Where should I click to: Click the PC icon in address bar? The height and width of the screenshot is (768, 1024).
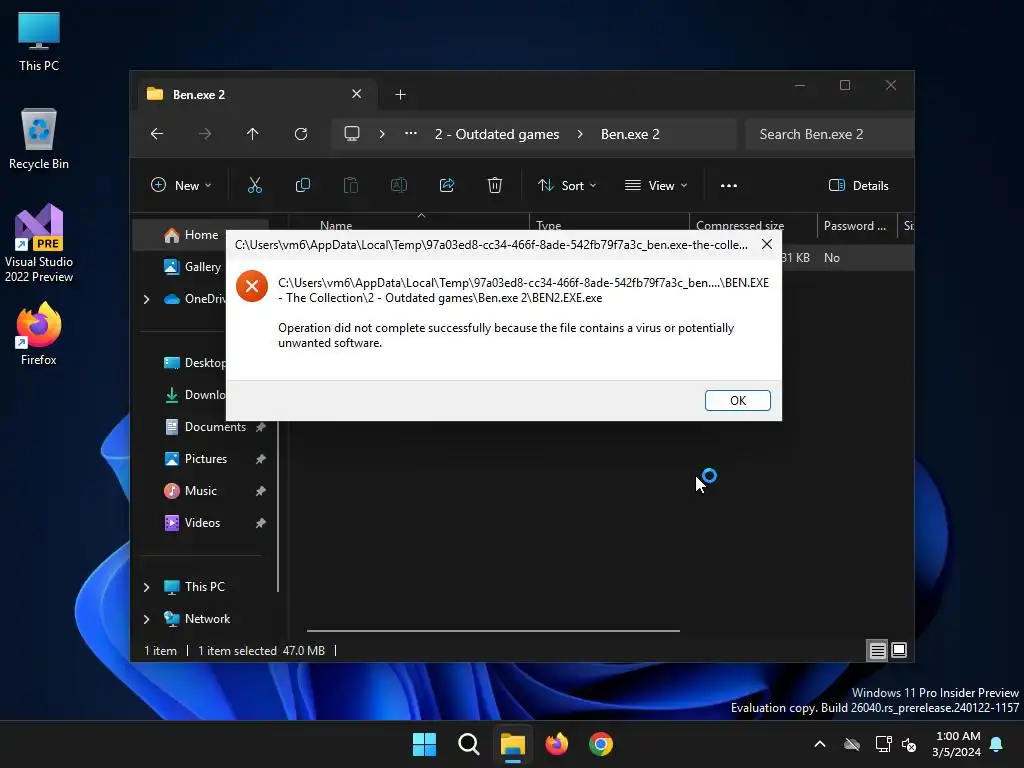pos(352,134)
